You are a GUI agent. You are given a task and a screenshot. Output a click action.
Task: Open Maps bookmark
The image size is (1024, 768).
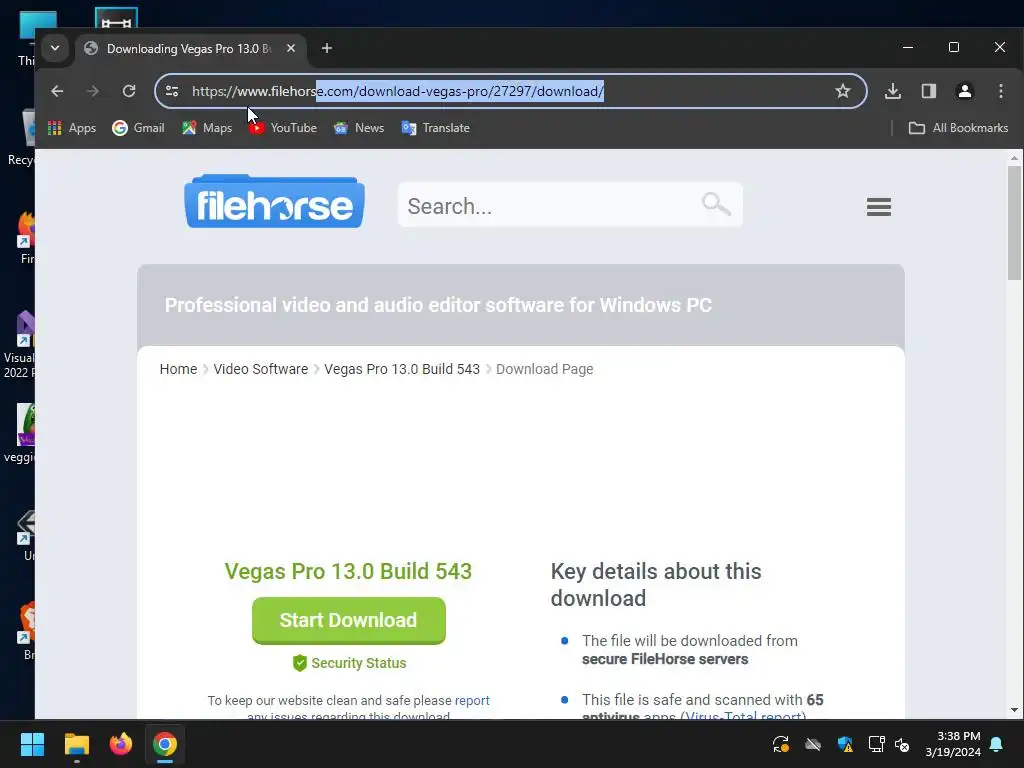pyautogui.click(x=207, y=128)
